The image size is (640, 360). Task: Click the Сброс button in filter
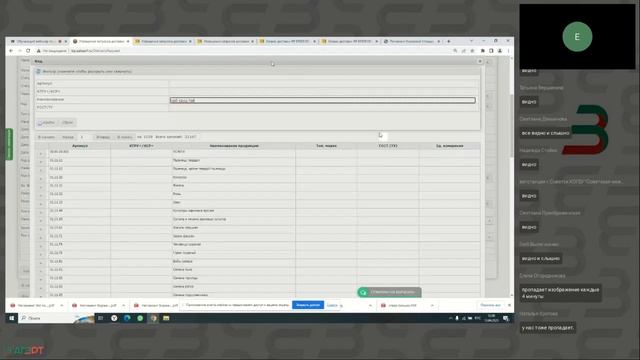[67, 122]
